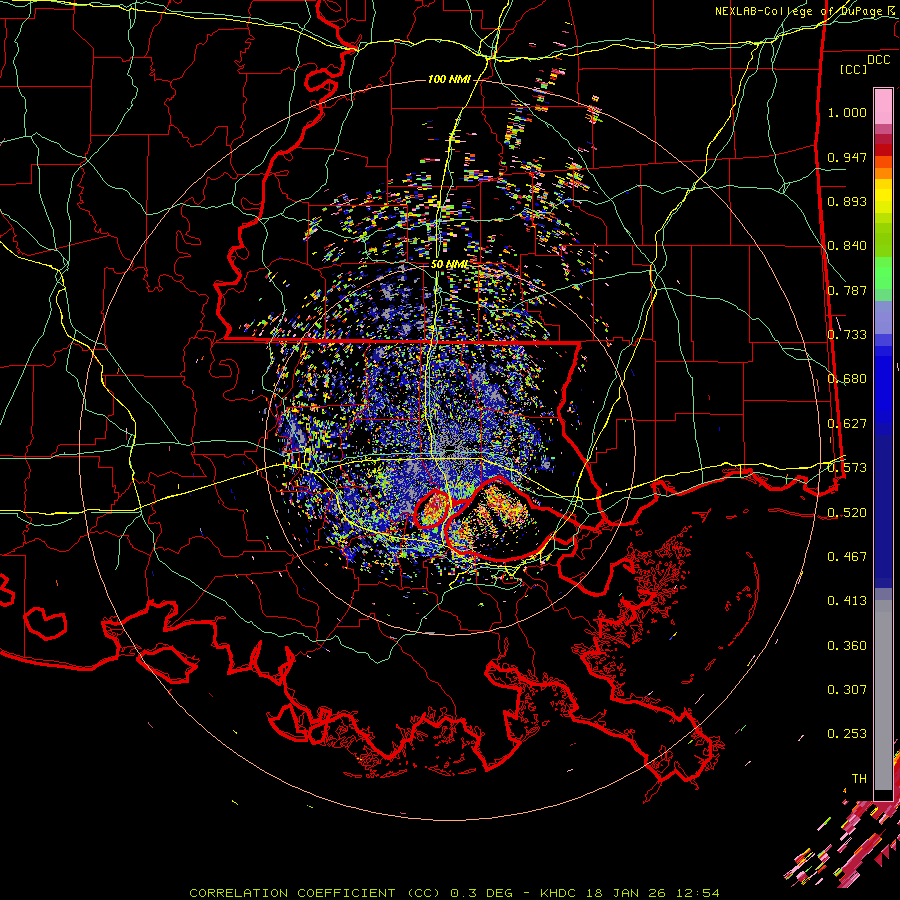900x900 pixels.
Task: Click the 0.893 scale value
Action: pos(847,201)
